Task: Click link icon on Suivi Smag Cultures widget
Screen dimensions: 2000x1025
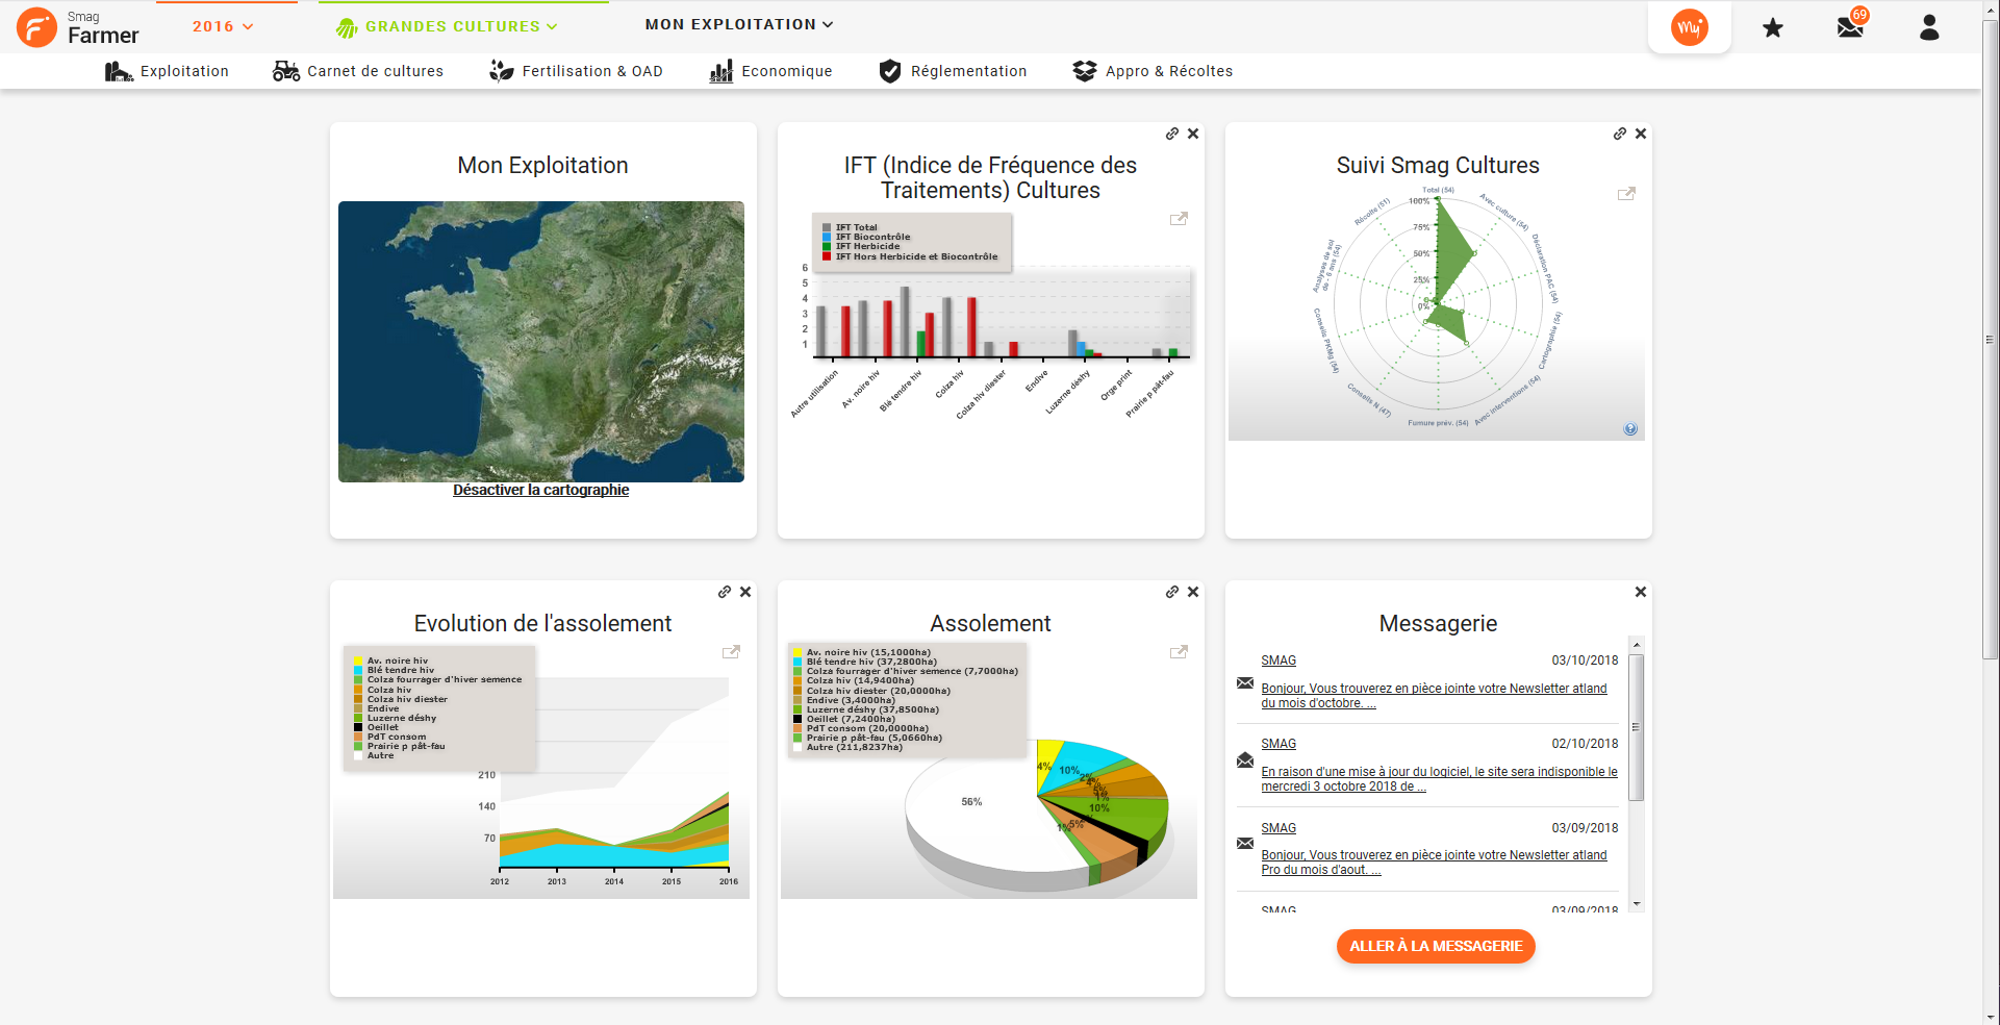Action: click(x=1620, y=134)
